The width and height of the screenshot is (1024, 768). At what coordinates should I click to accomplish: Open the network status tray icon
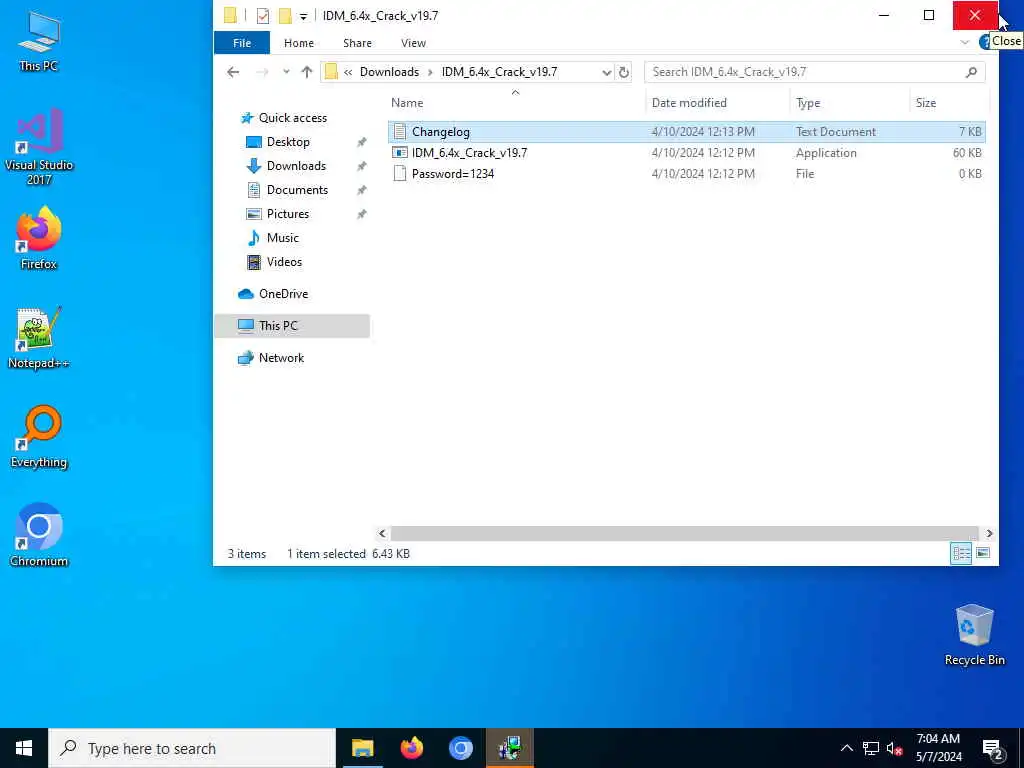coord(871,748)
